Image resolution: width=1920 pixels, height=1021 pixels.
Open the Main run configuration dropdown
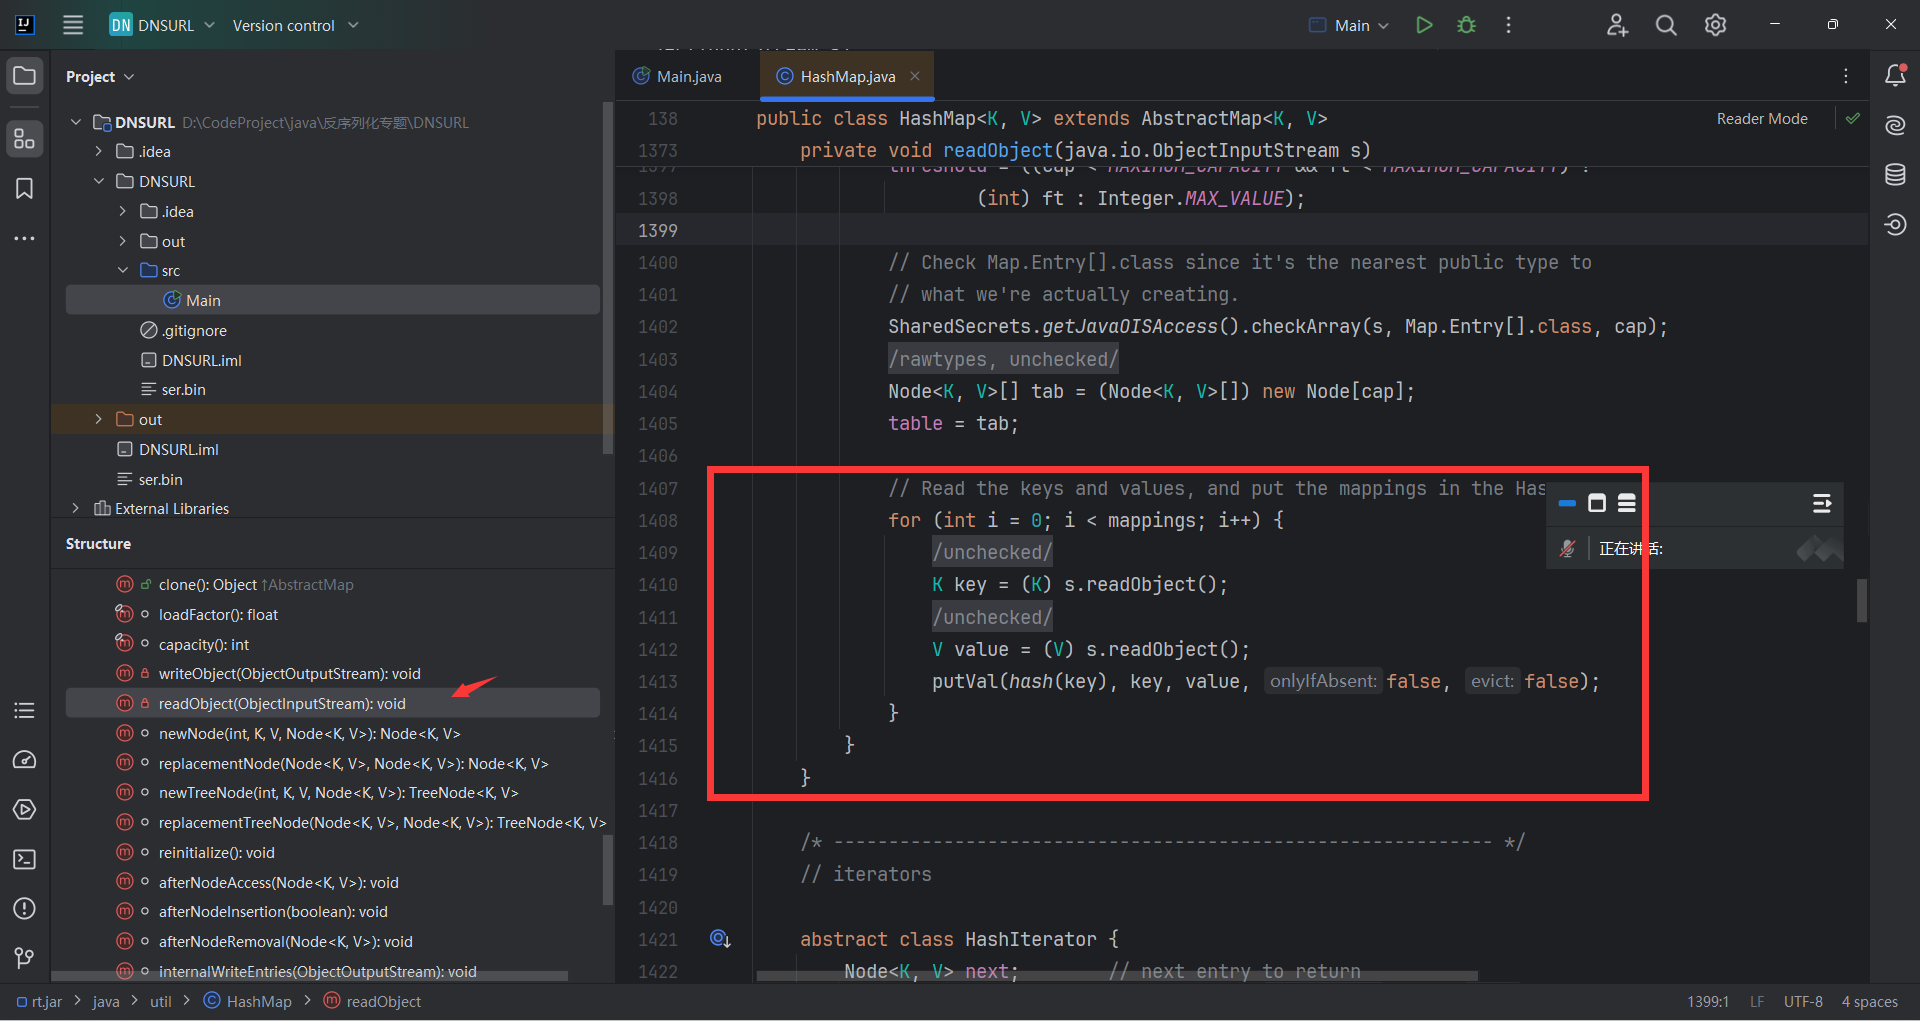(x=1349, y=25)
